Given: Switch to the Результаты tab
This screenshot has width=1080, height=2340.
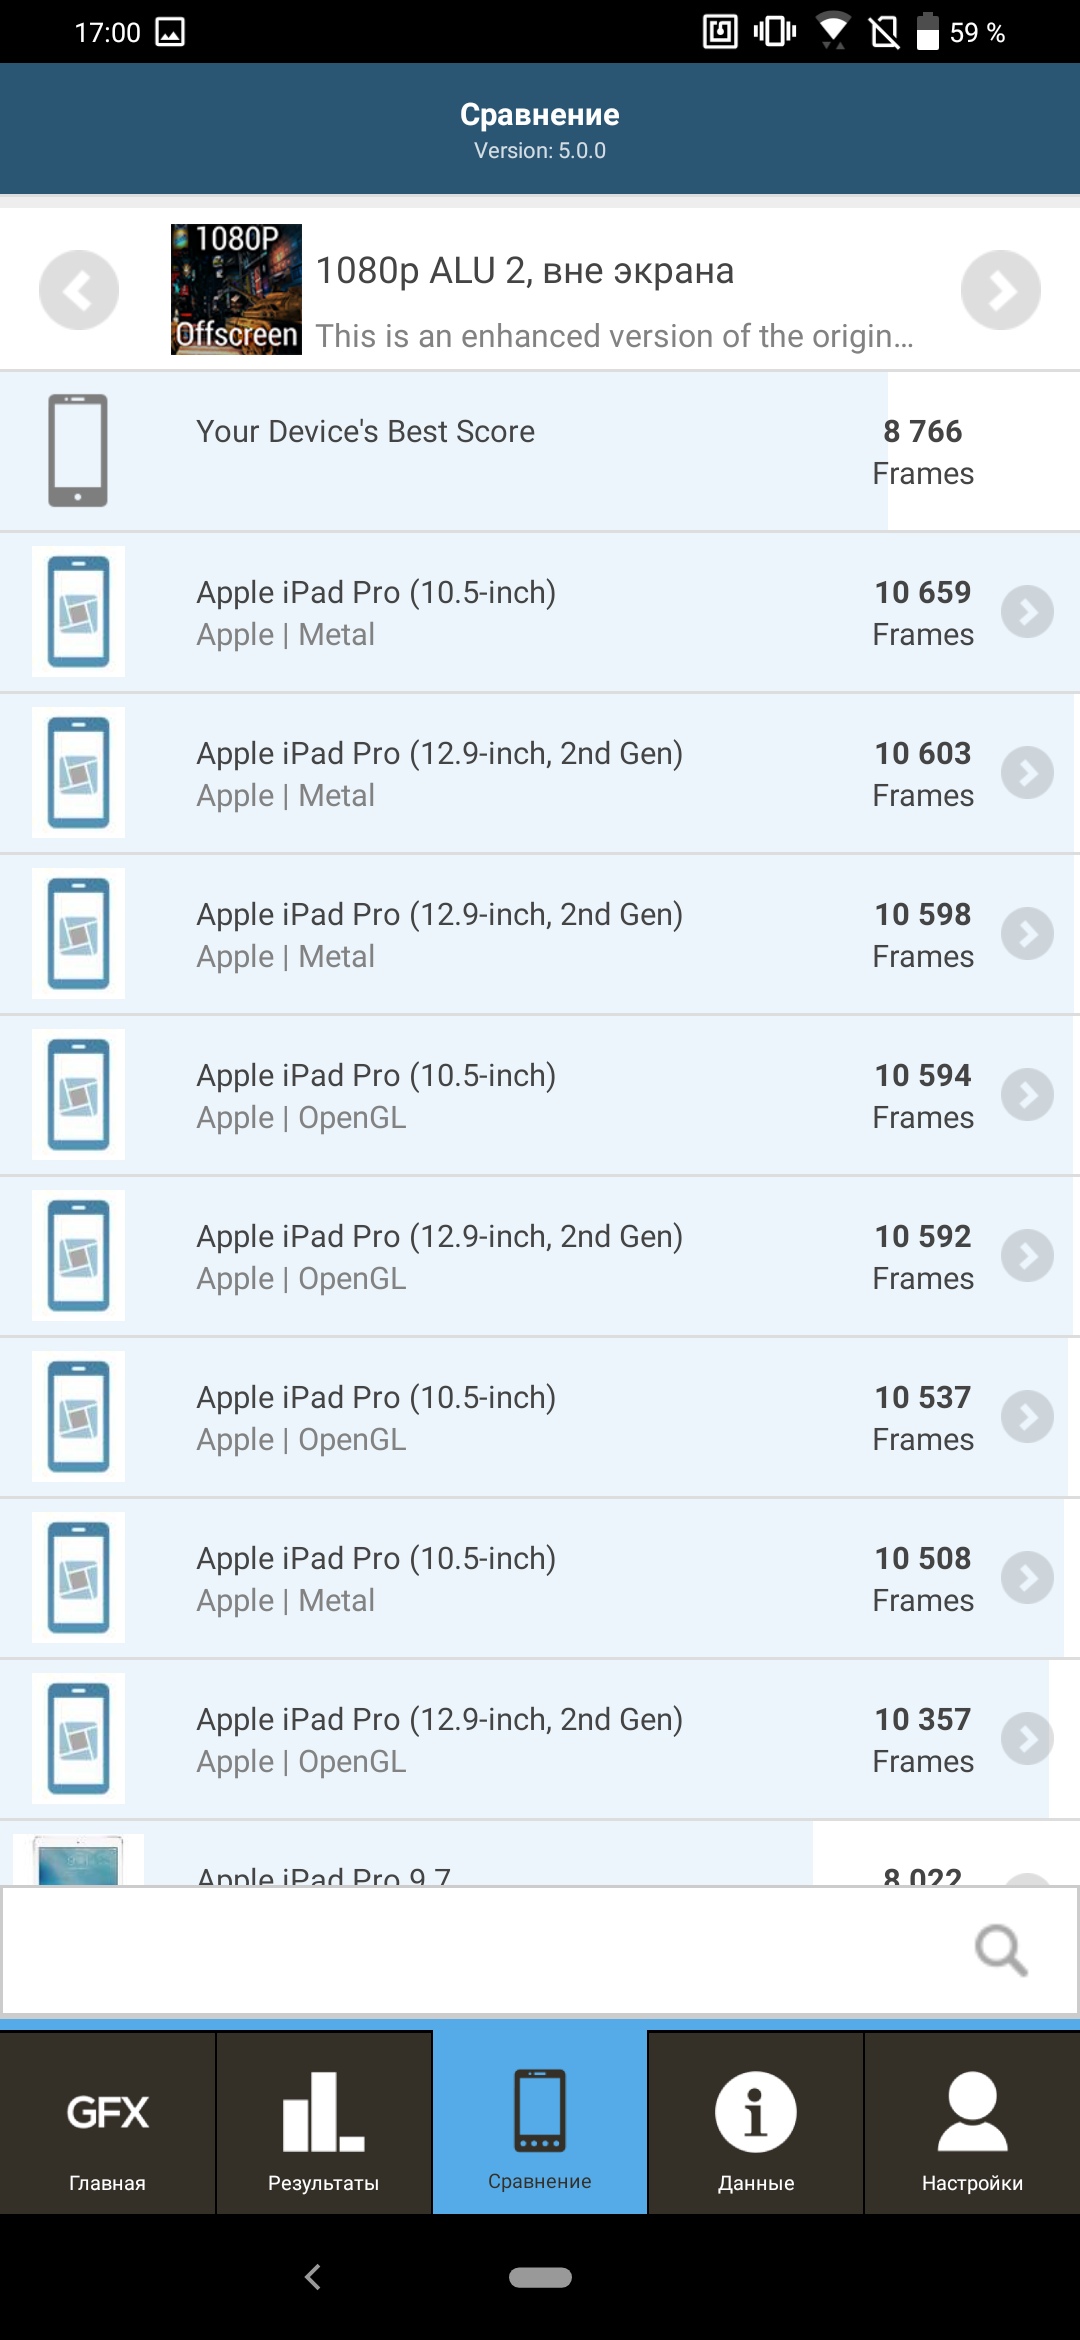Looking at the screenshot, I should [x=323, y=2124].
